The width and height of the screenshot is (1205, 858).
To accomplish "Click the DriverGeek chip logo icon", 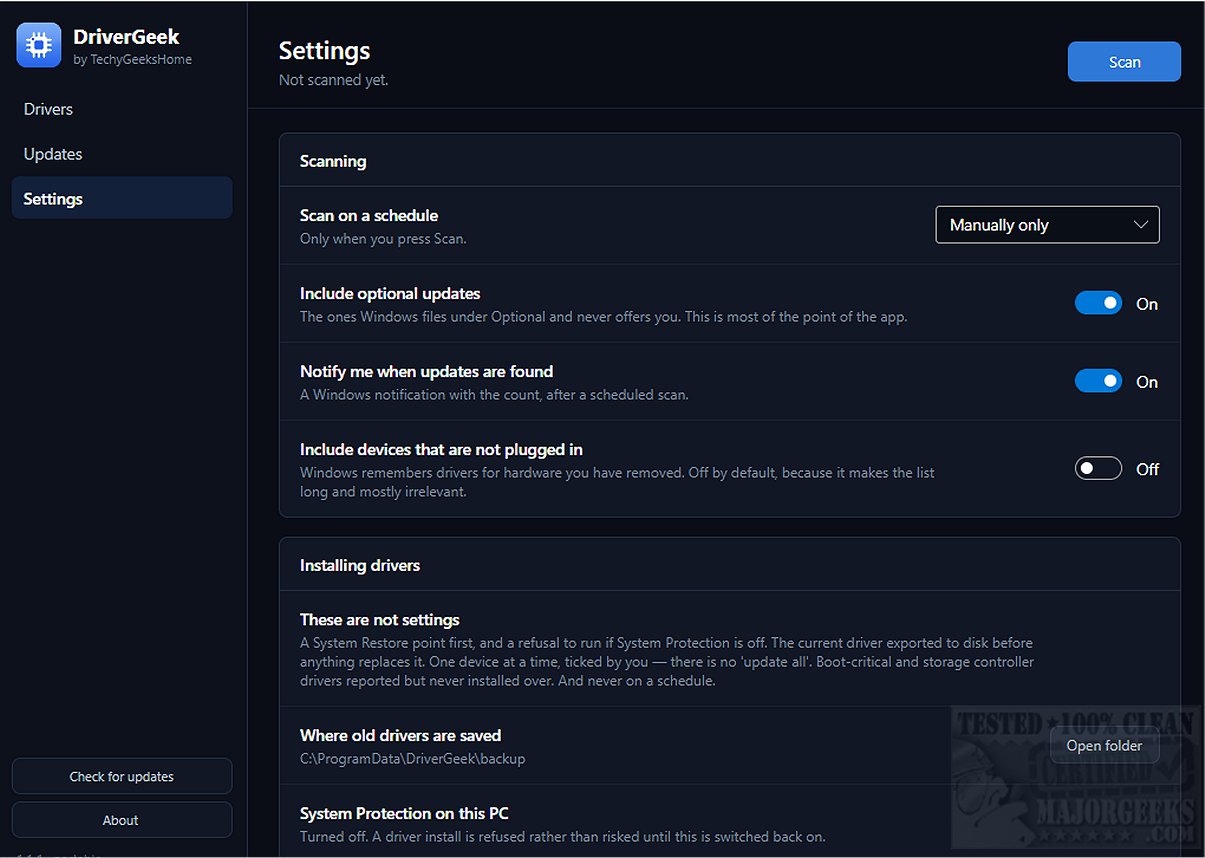I will [39, 46].
